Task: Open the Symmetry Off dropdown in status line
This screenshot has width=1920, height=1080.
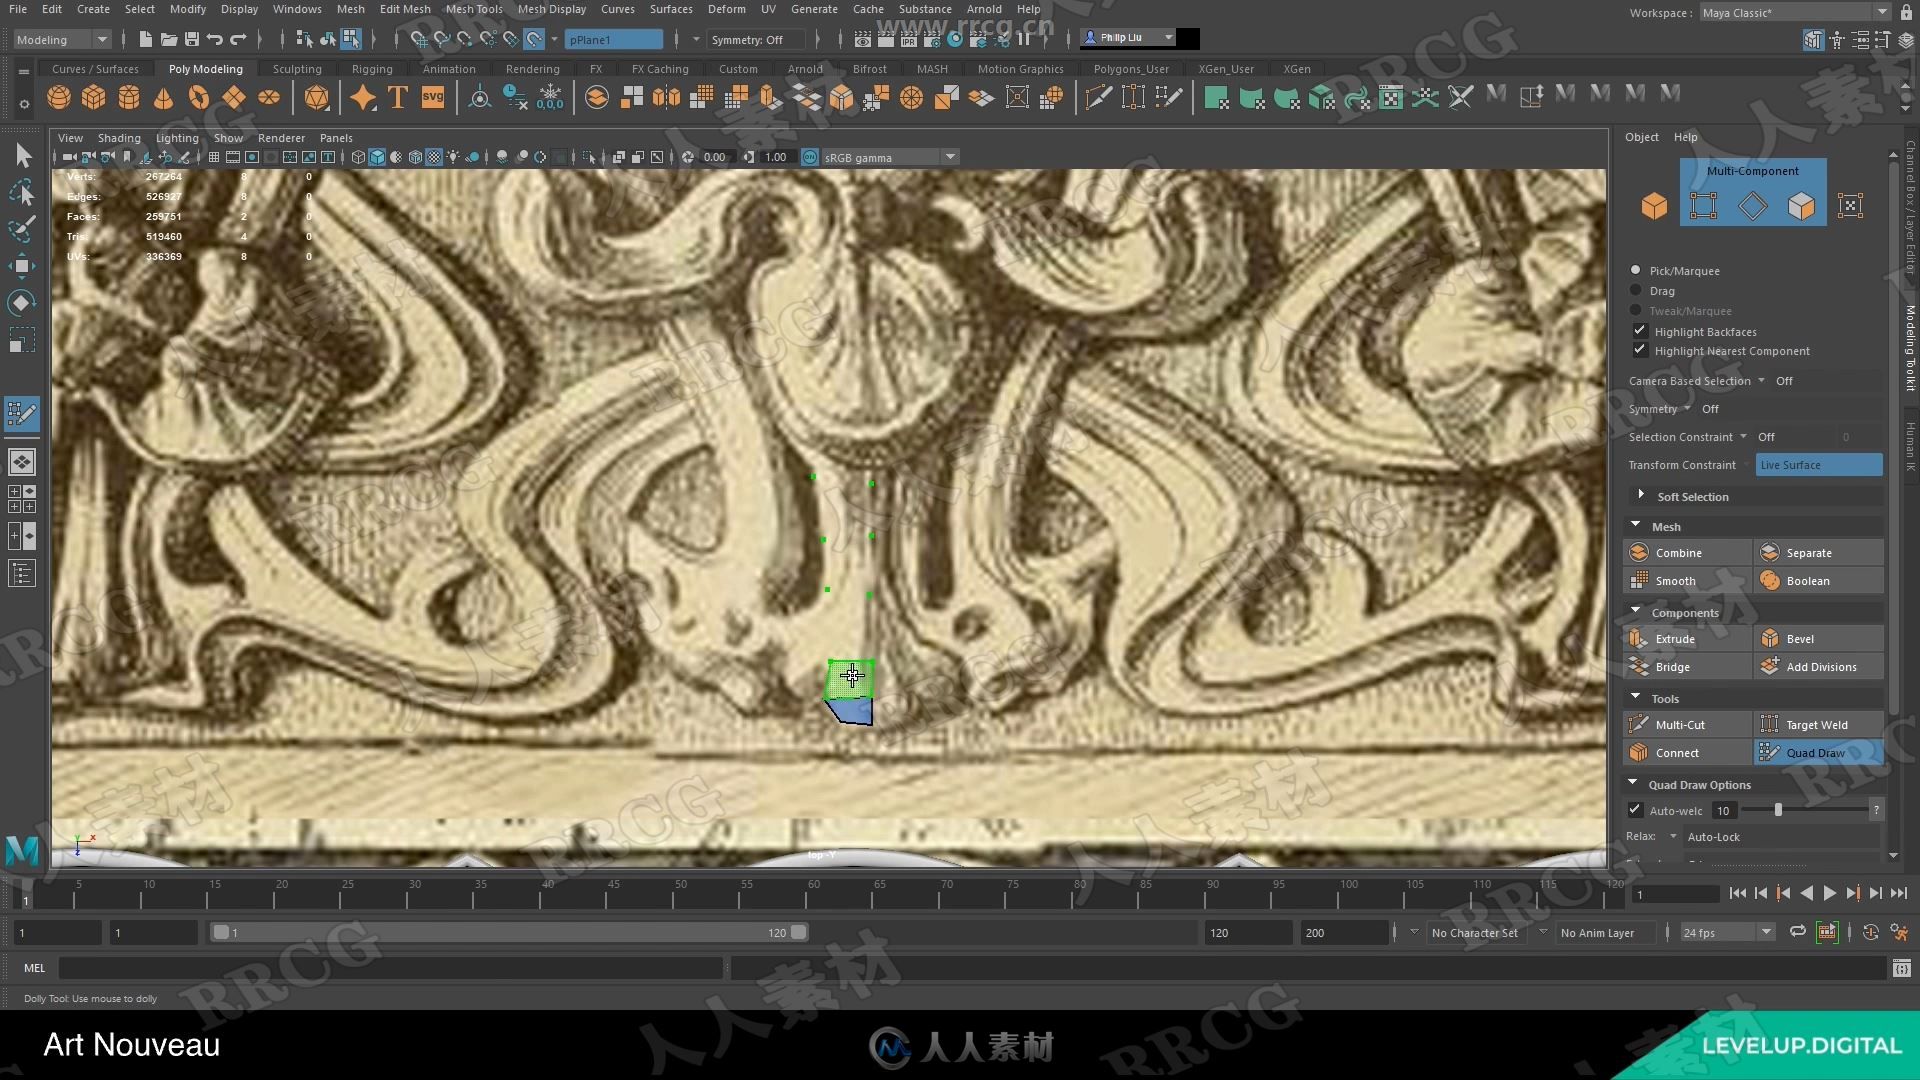Action: 756,39
